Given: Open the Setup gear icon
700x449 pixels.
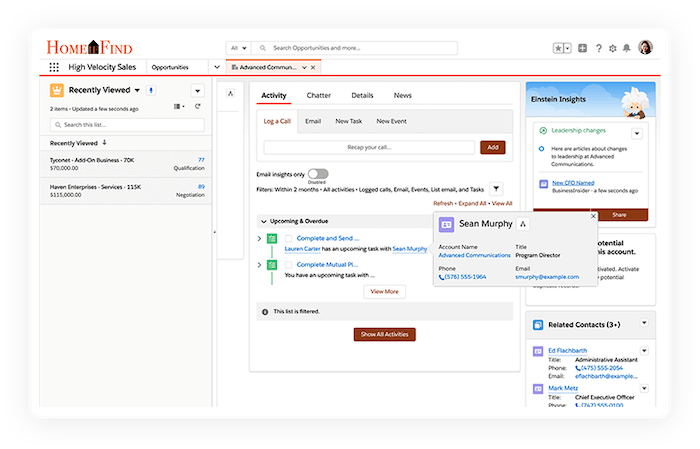Looking at the screenshot, I should point(612,48).
